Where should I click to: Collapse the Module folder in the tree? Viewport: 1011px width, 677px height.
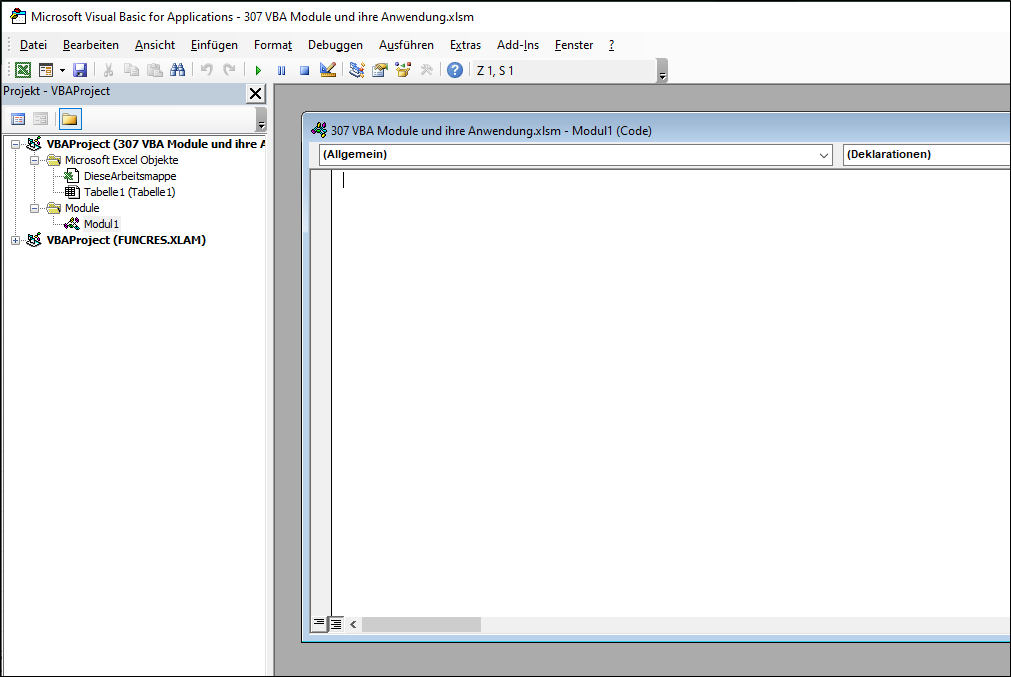click(35, 208)
